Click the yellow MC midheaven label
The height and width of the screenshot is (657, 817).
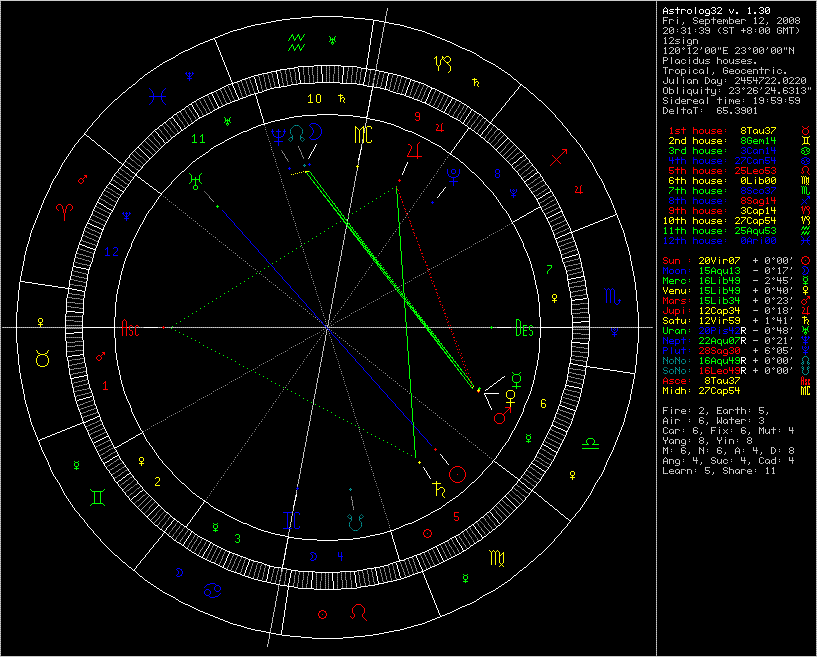pos(365,133)
